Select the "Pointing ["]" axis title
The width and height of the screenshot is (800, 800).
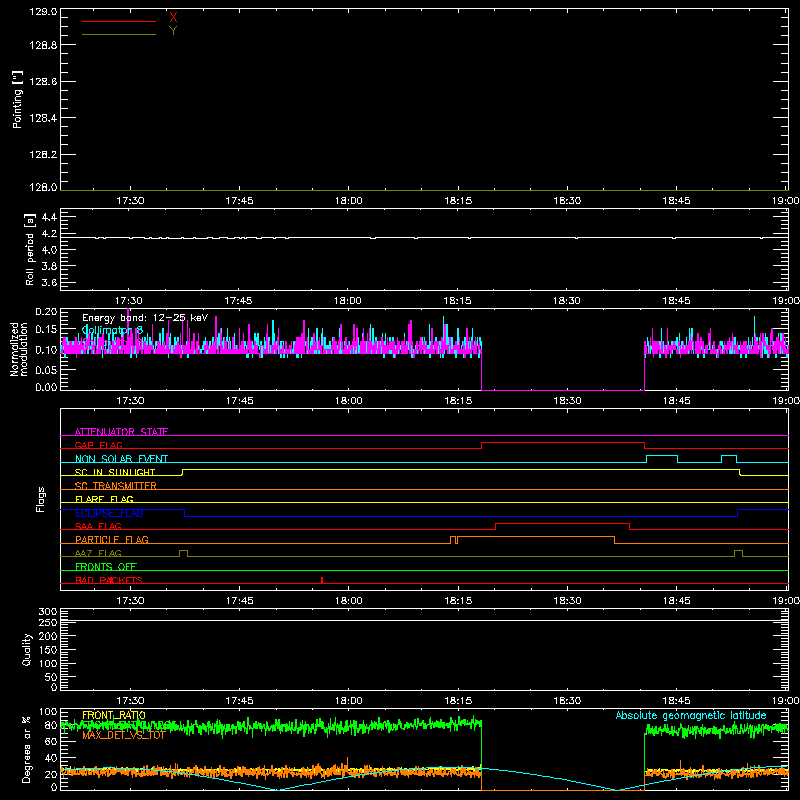[17, 99]
